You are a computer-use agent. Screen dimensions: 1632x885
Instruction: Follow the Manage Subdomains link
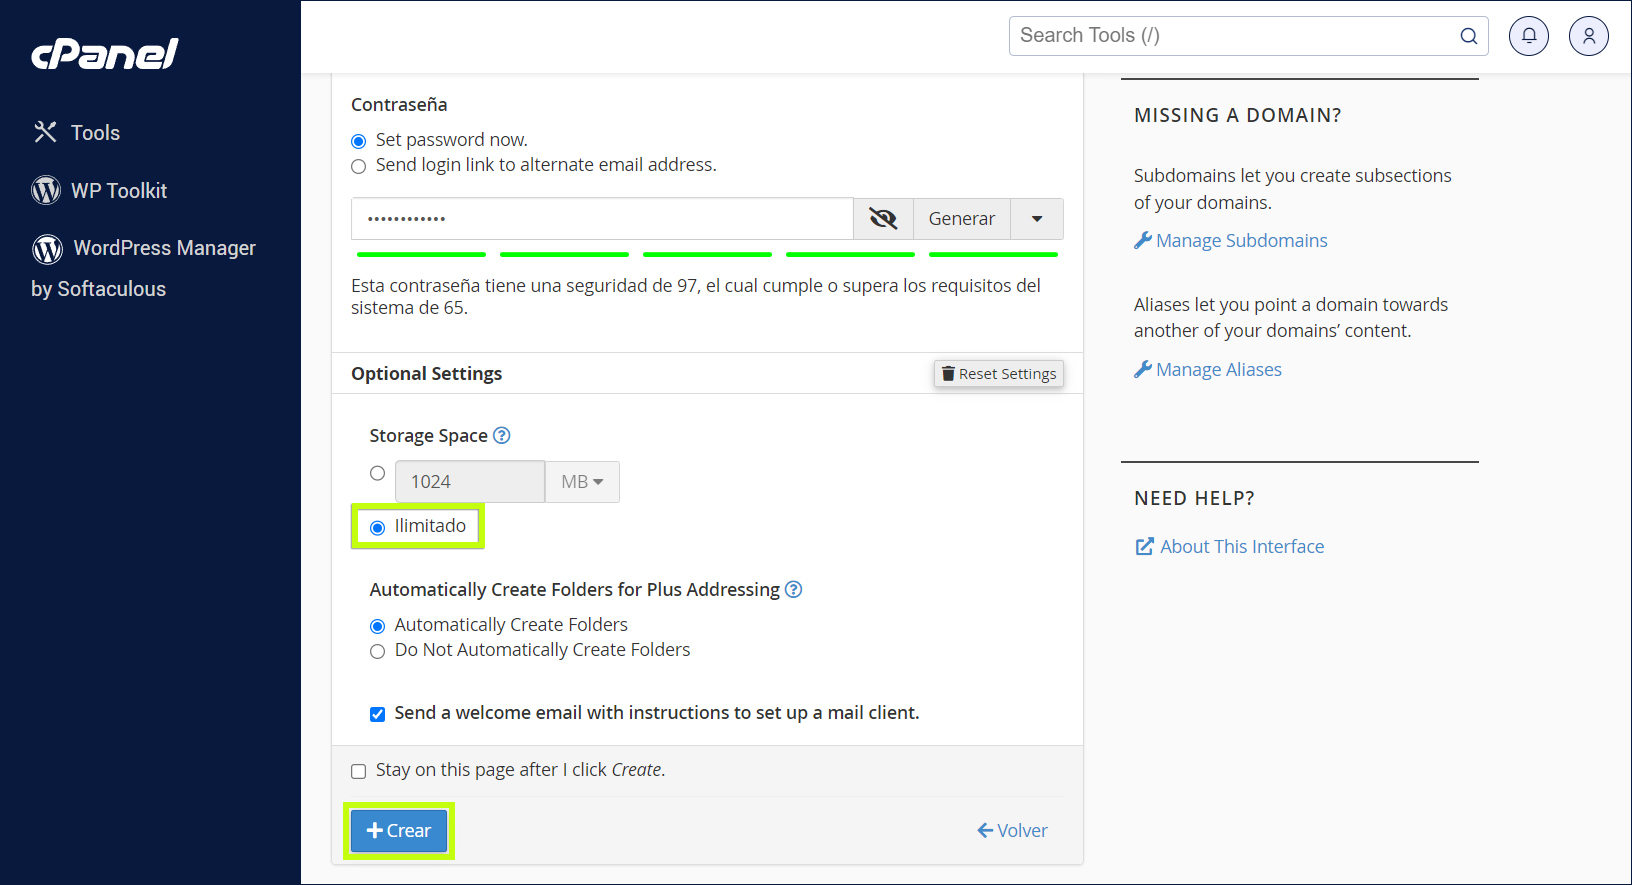[1241, 240]
